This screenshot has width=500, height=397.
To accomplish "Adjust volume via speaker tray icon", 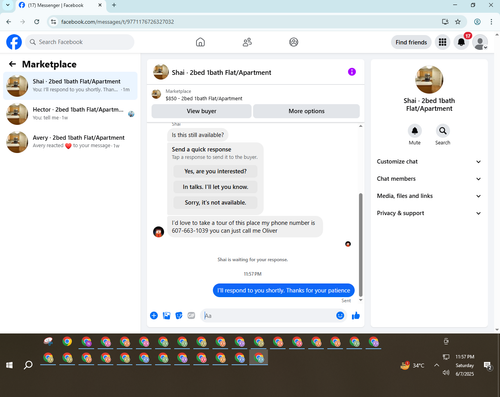I will [446, 372].
